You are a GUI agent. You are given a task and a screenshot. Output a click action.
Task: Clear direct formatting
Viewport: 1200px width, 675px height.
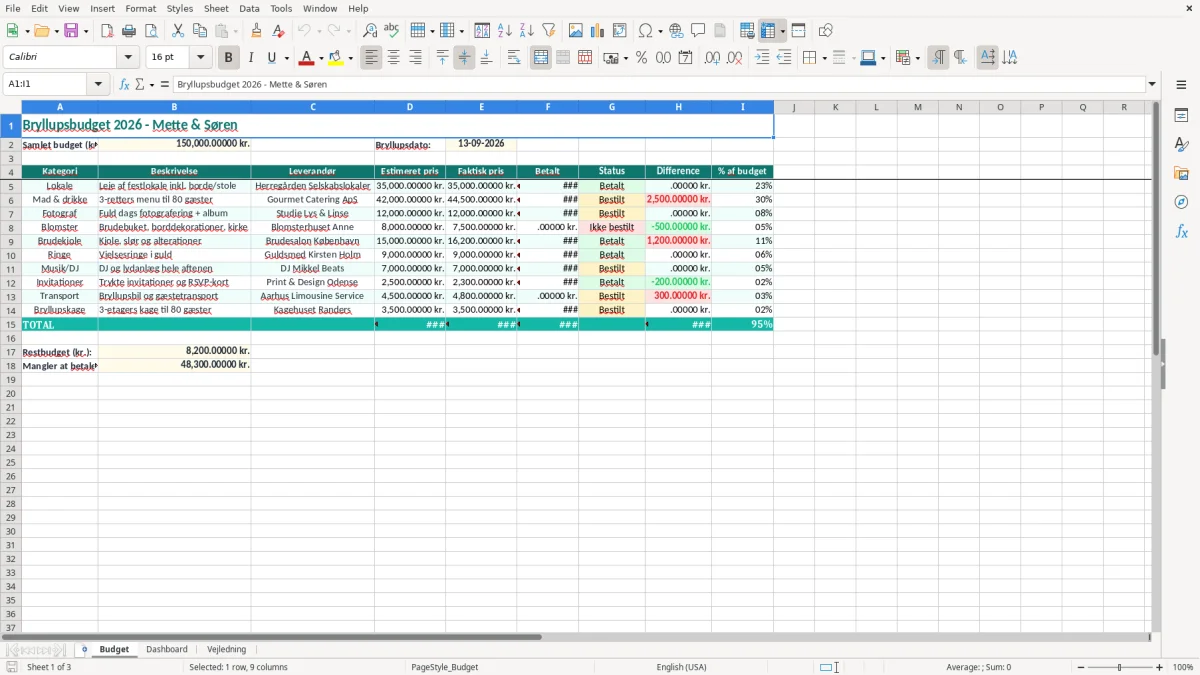(278, 31)
